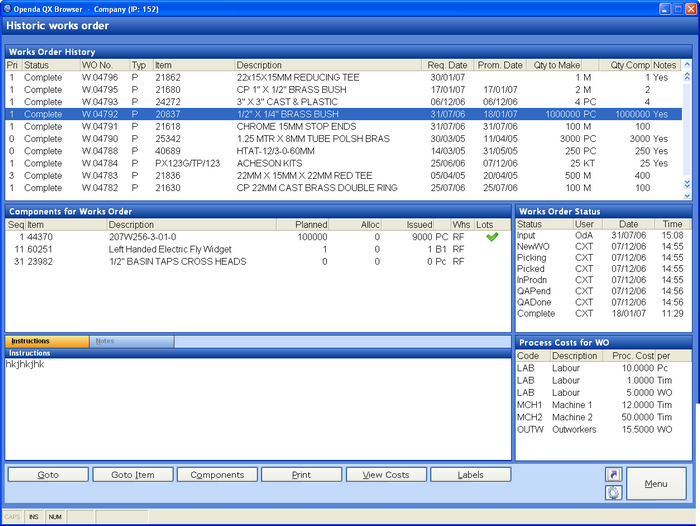Click the CAPS indicator in status bar
700x526 pixels.
coord(12,517)
